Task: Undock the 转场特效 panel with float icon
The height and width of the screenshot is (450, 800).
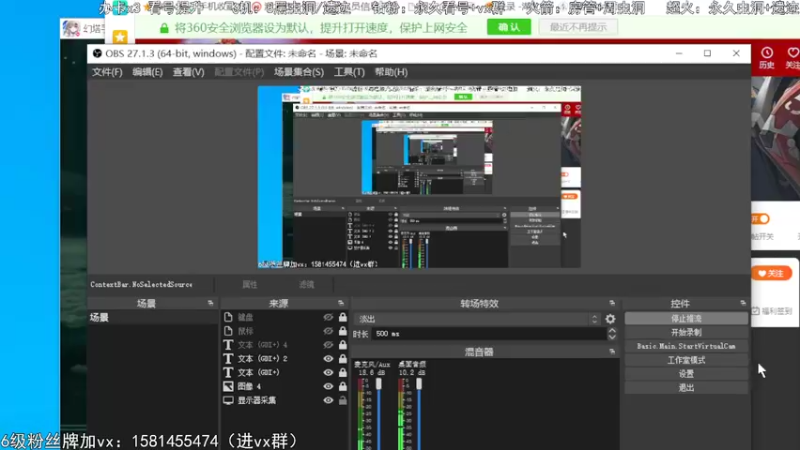Action: pyautogui.click(x=612, y=303)
